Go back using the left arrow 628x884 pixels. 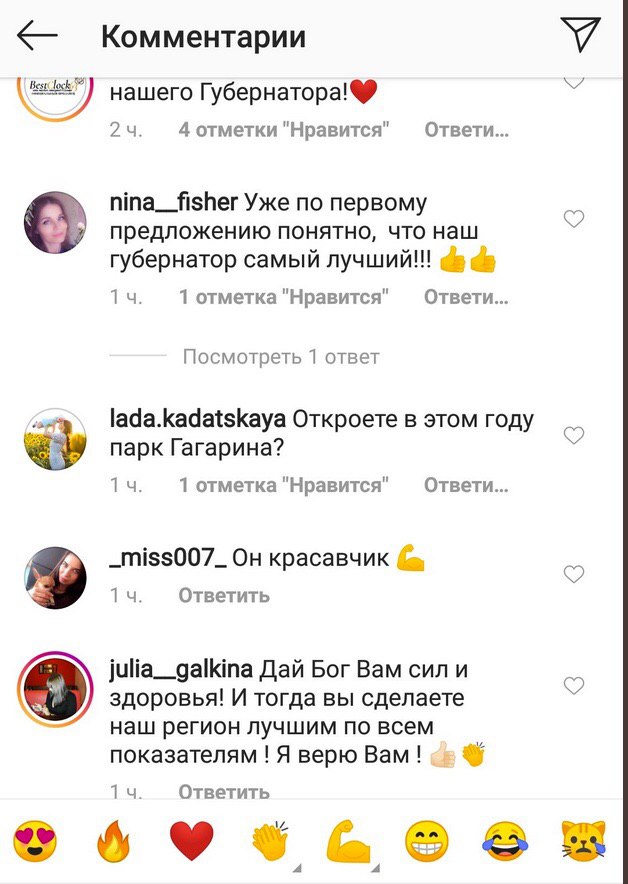tap(37, 36)
